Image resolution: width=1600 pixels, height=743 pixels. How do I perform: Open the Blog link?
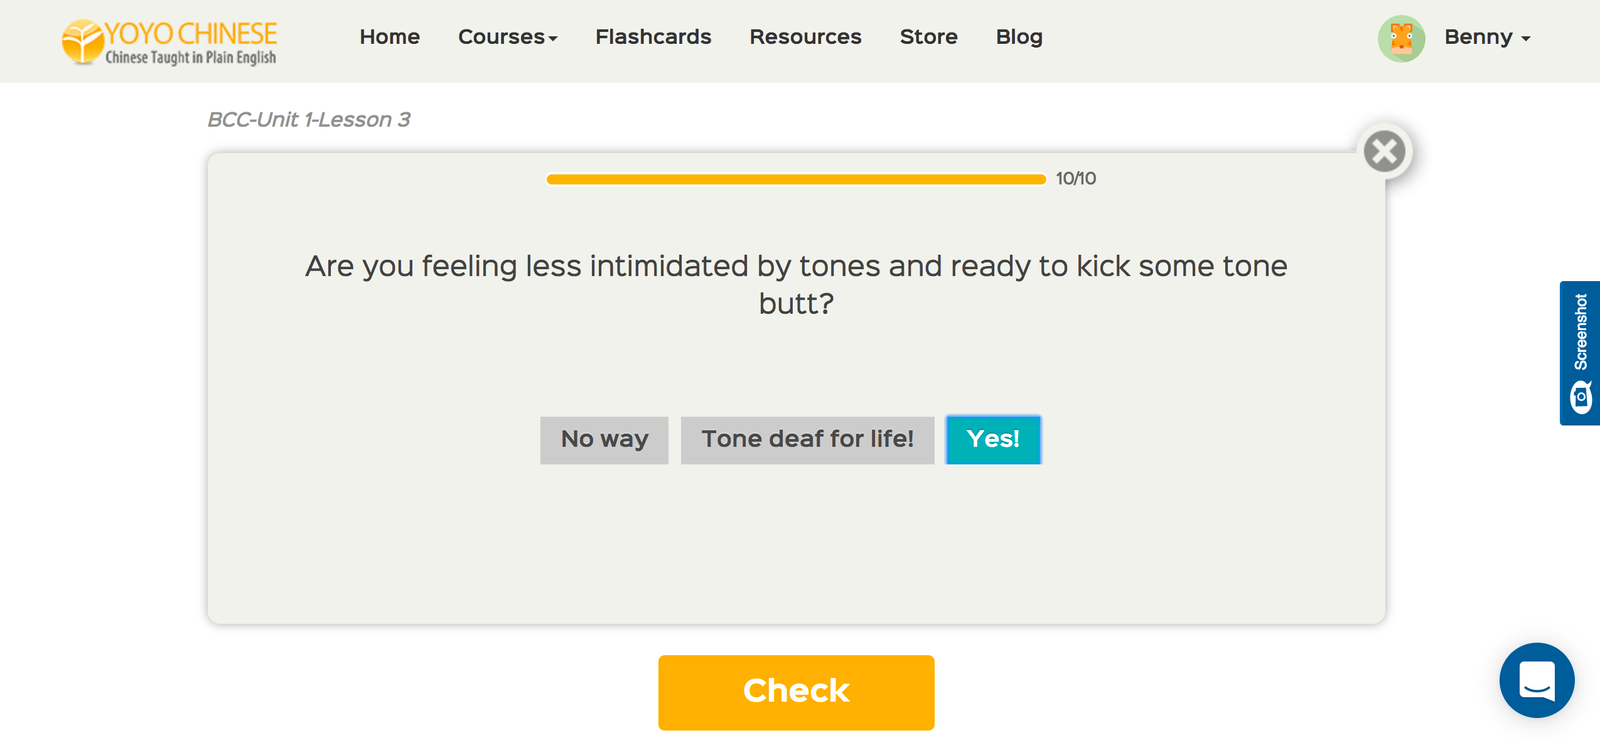click(1019, 37)
